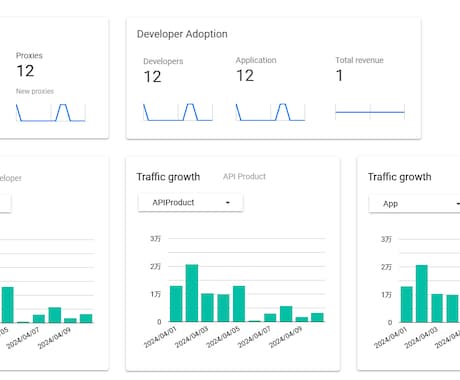
Task: Click the APIProduct dropdown arrow
Action: coord(228,203)
